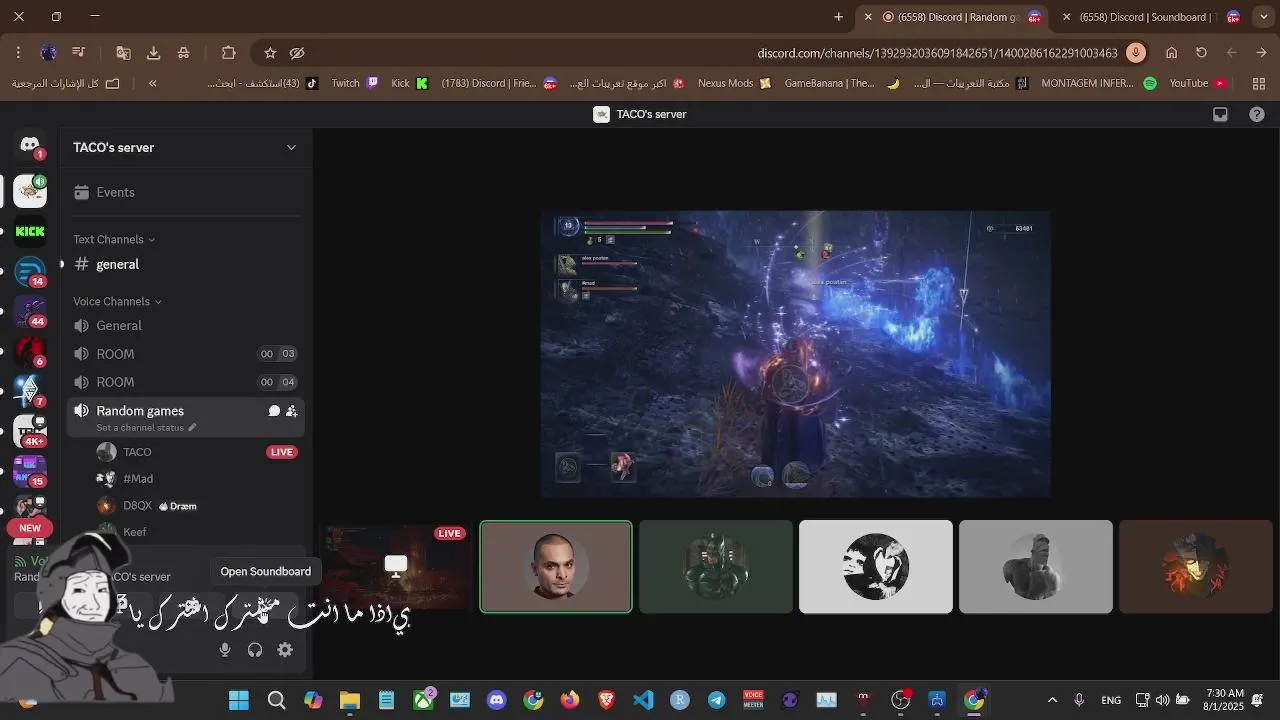Screen dimensions: 1280x720
Task: Open Windows Start menu
Action: [239, 700]
